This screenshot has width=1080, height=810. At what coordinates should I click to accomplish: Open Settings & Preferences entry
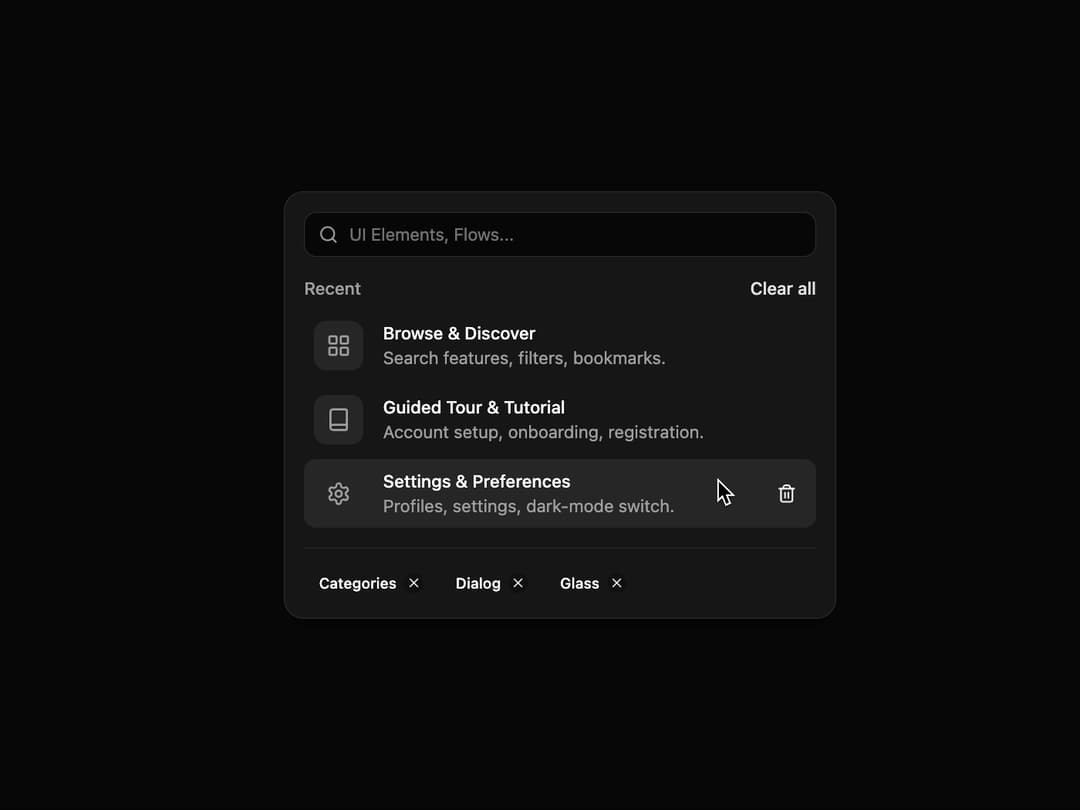coord(560,494)
